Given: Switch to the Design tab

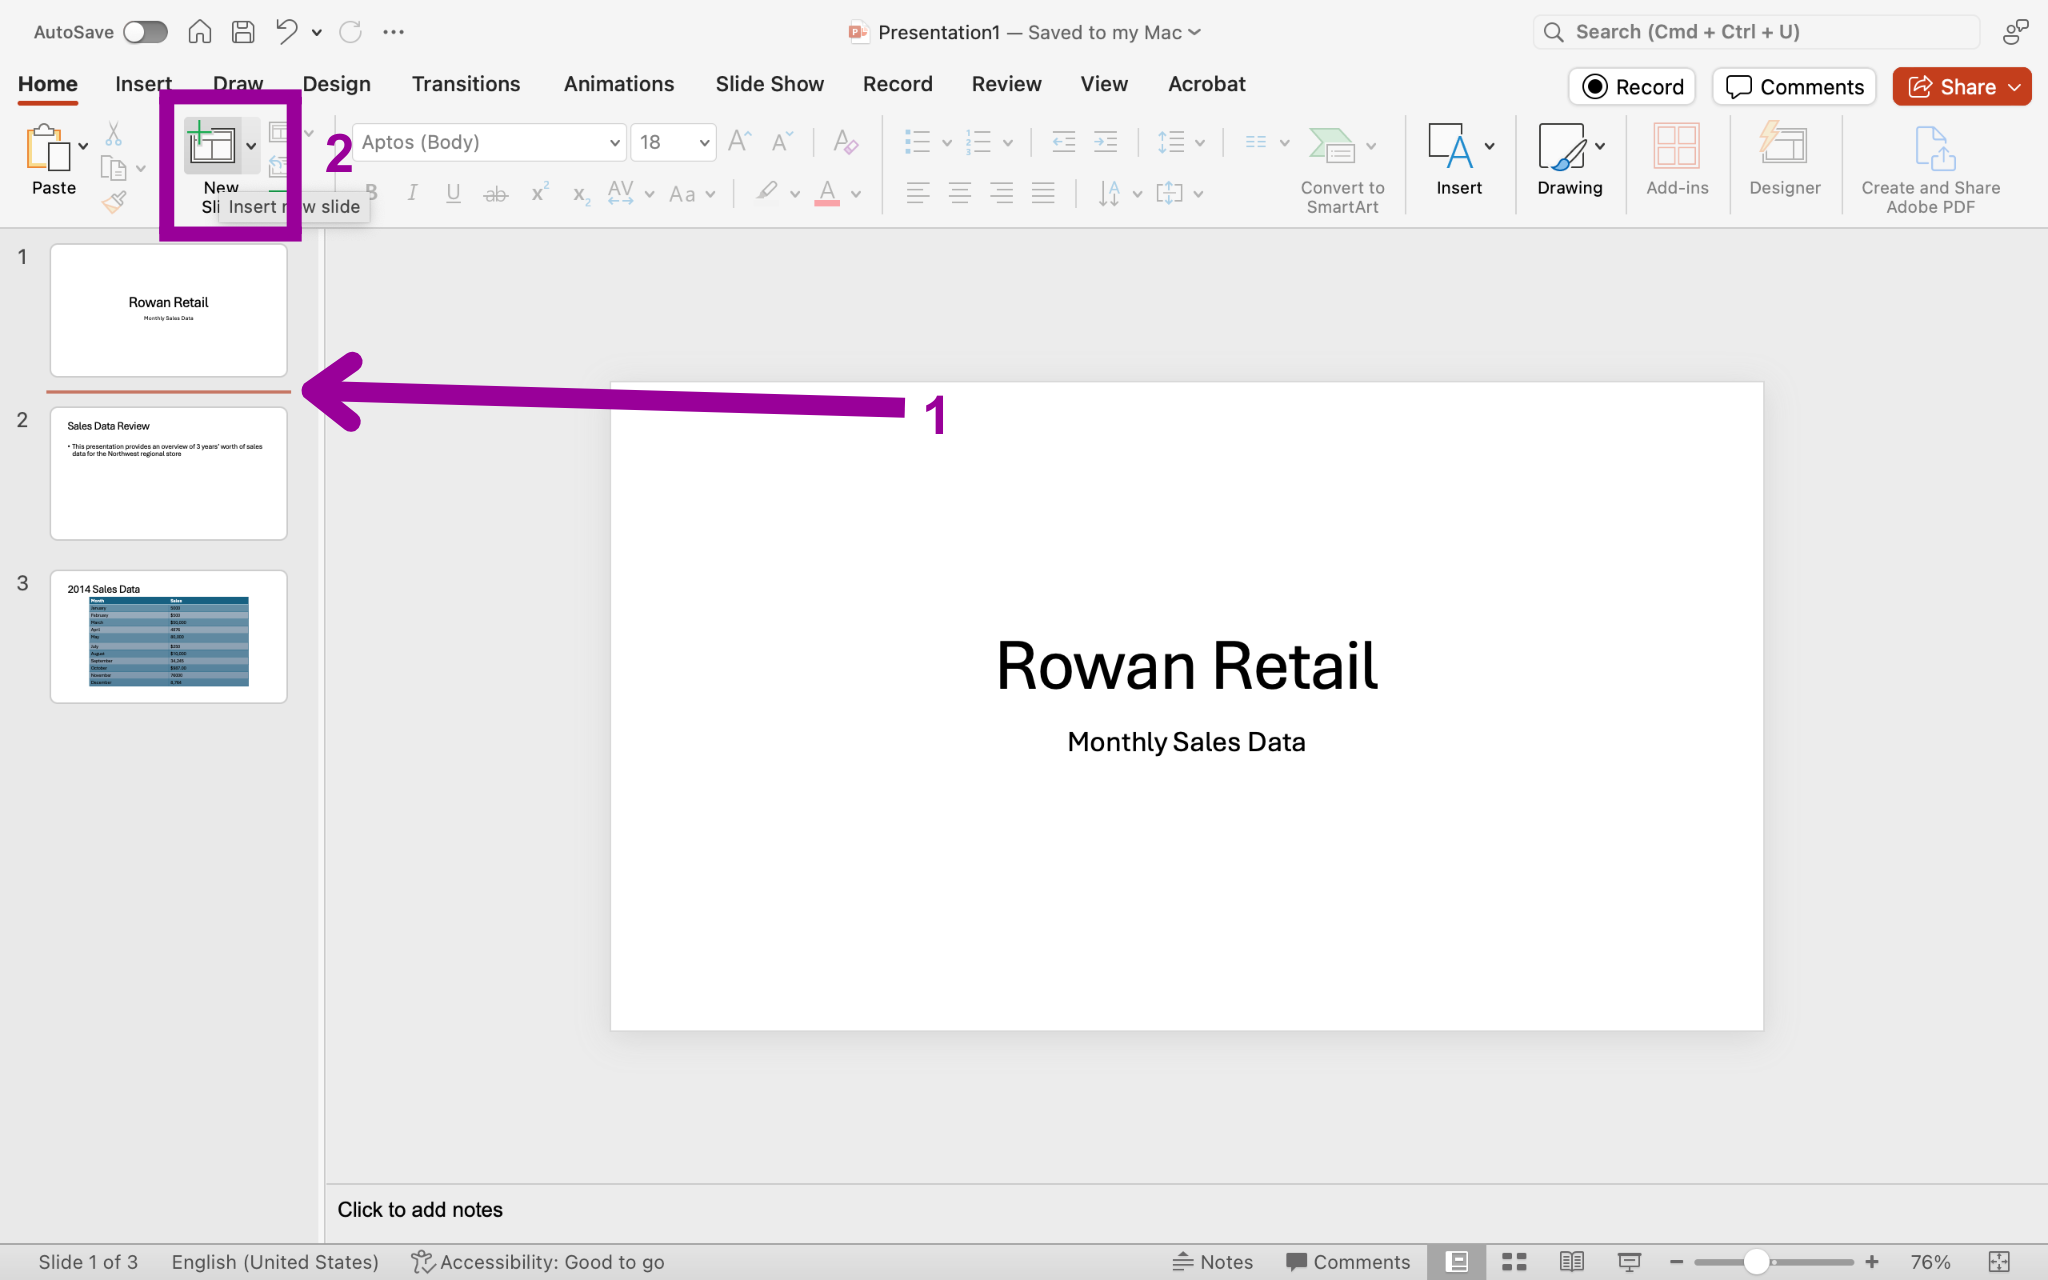Looking at the screenshot, I should coord(337,84).
